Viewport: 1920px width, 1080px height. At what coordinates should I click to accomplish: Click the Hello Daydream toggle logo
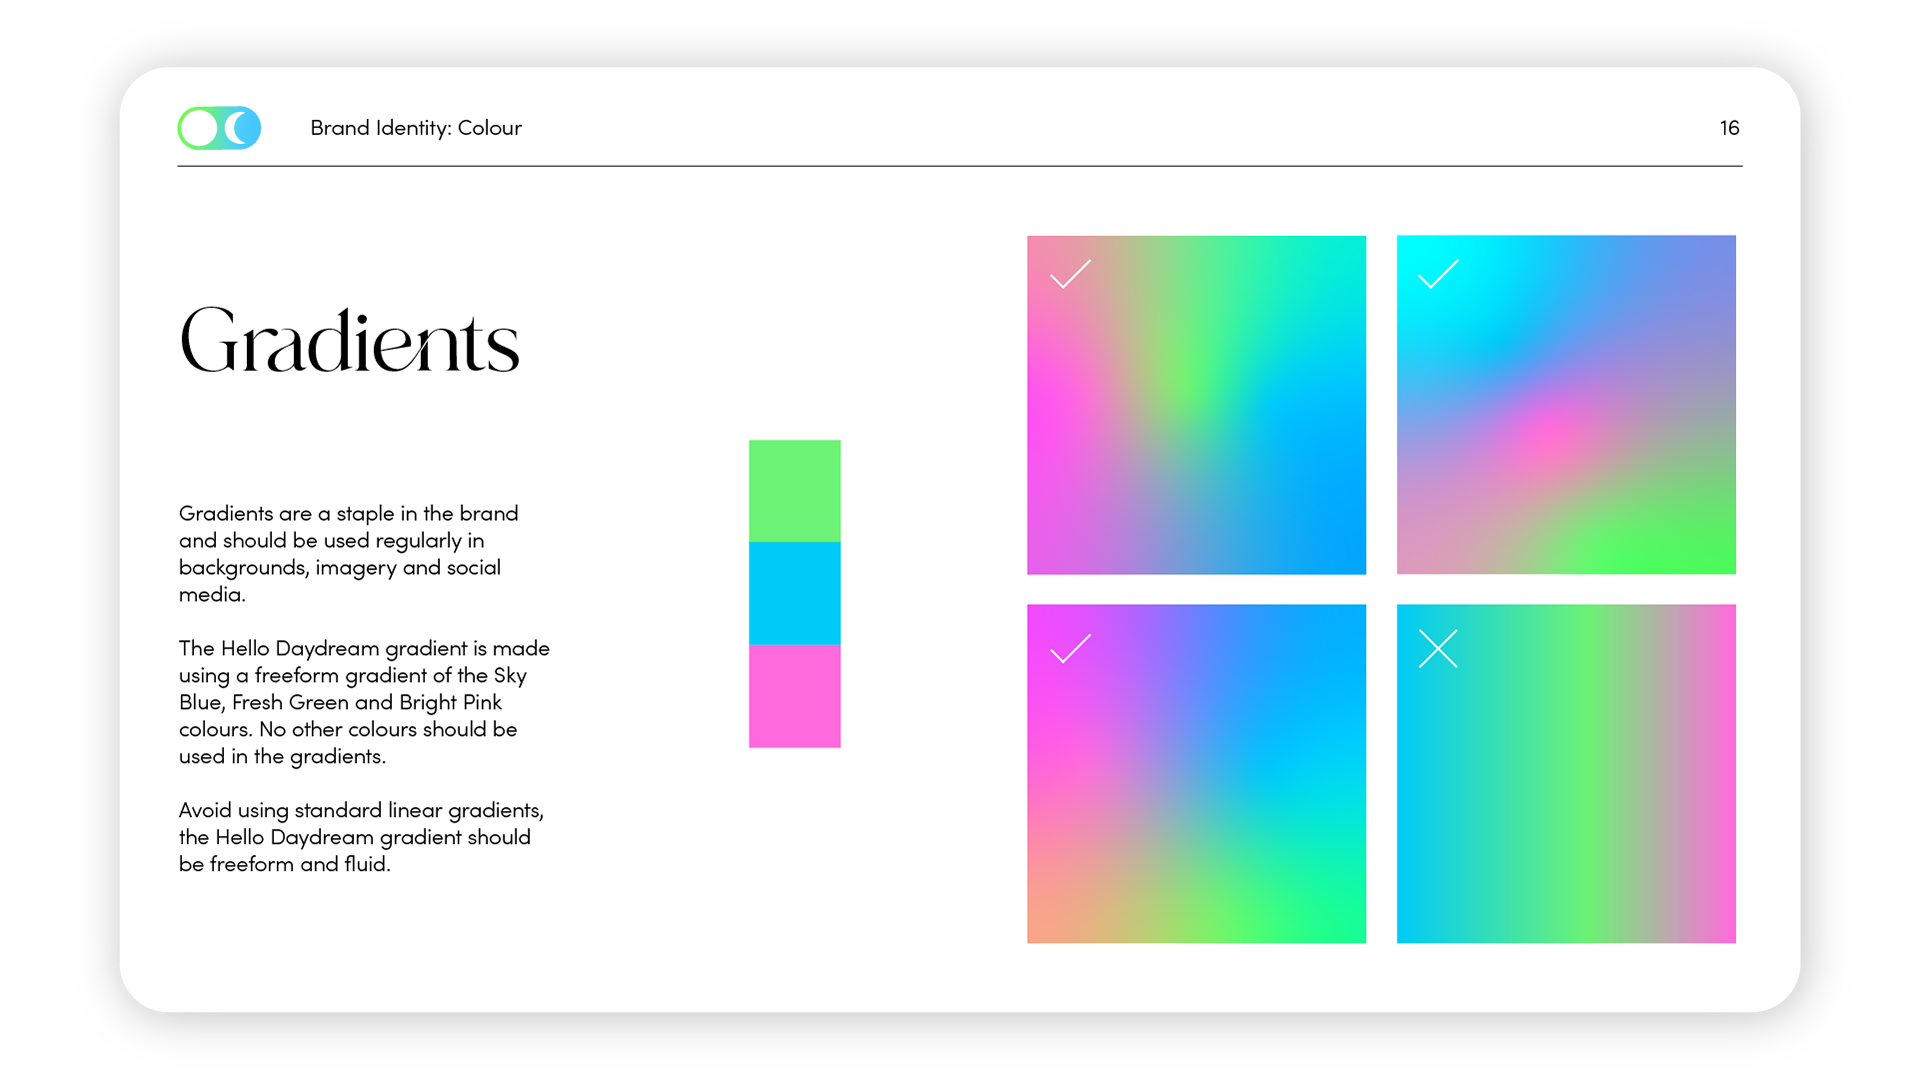tap(219, 128)
